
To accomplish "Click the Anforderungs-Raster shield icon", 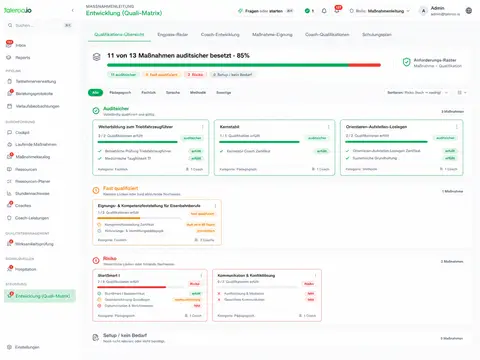I will click(x=406, y=62).
